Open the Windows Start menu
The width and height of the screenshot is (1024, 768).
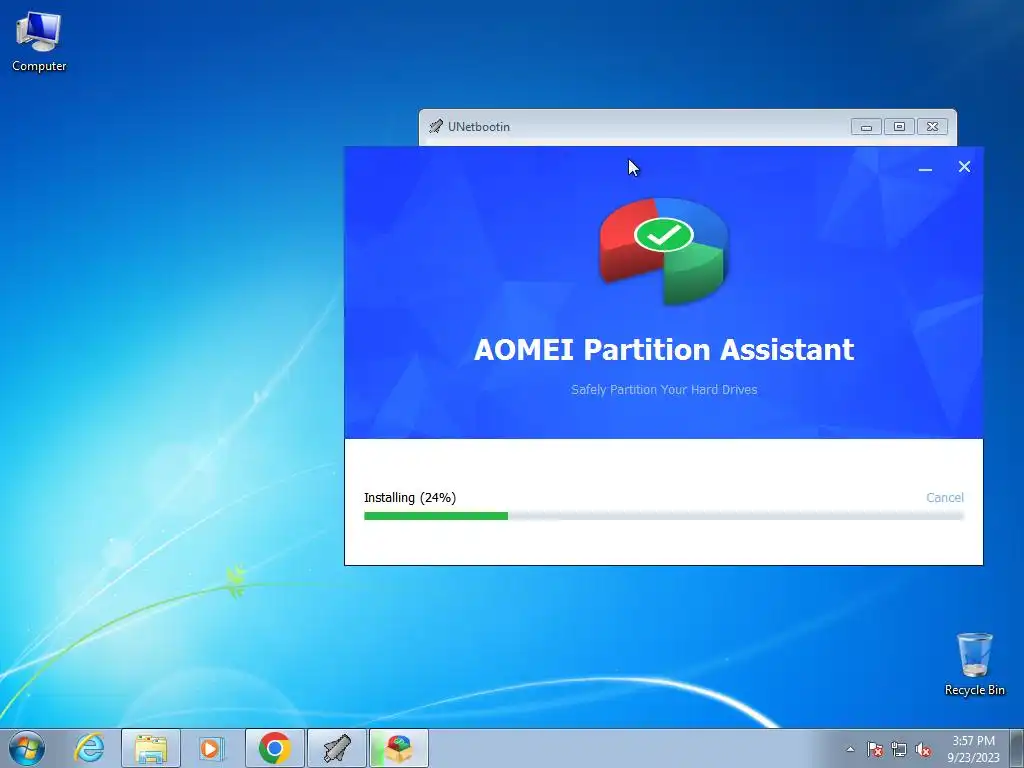(27, 748)
